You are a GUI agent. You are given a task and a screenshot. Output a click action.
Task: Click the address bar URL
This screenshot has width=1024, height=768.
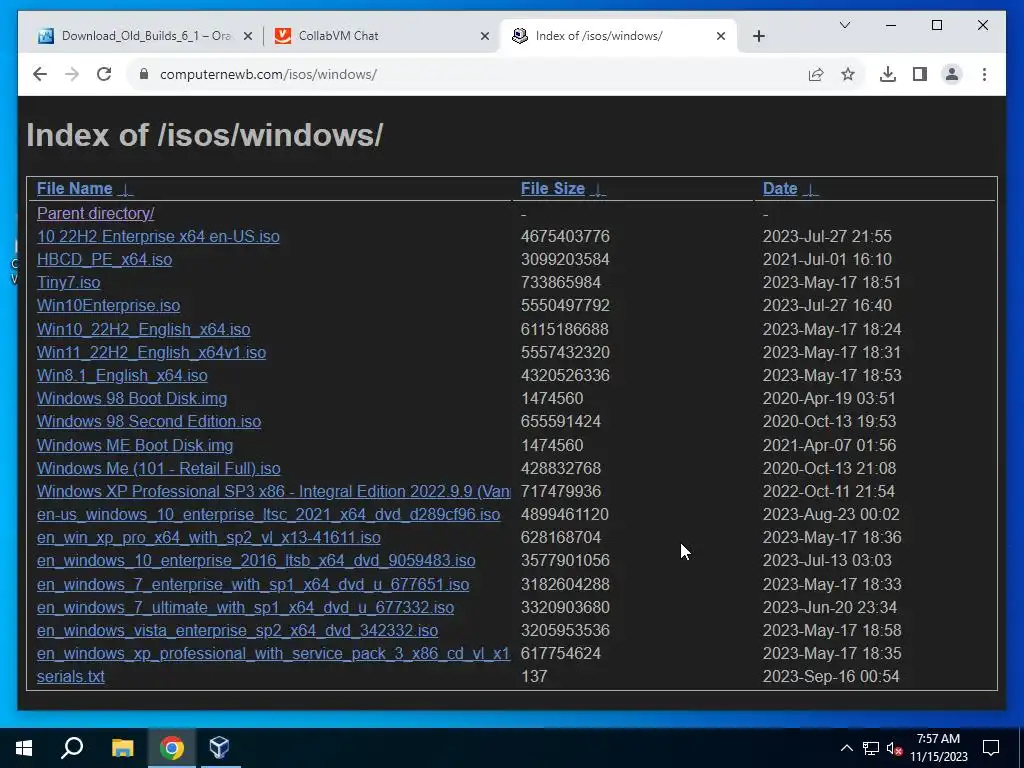pyautogui.click(x=268, y=74)
